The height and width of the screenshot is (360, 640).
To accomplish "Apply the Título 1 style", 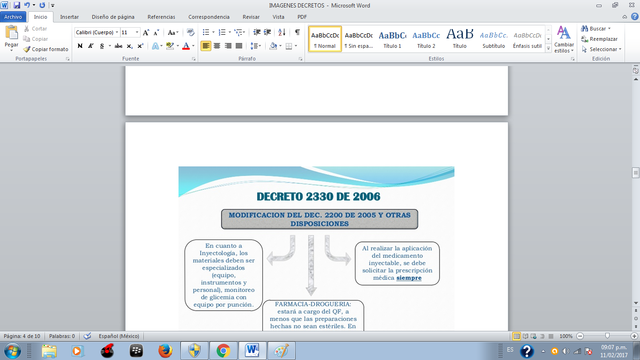I will tap(392, 39).
